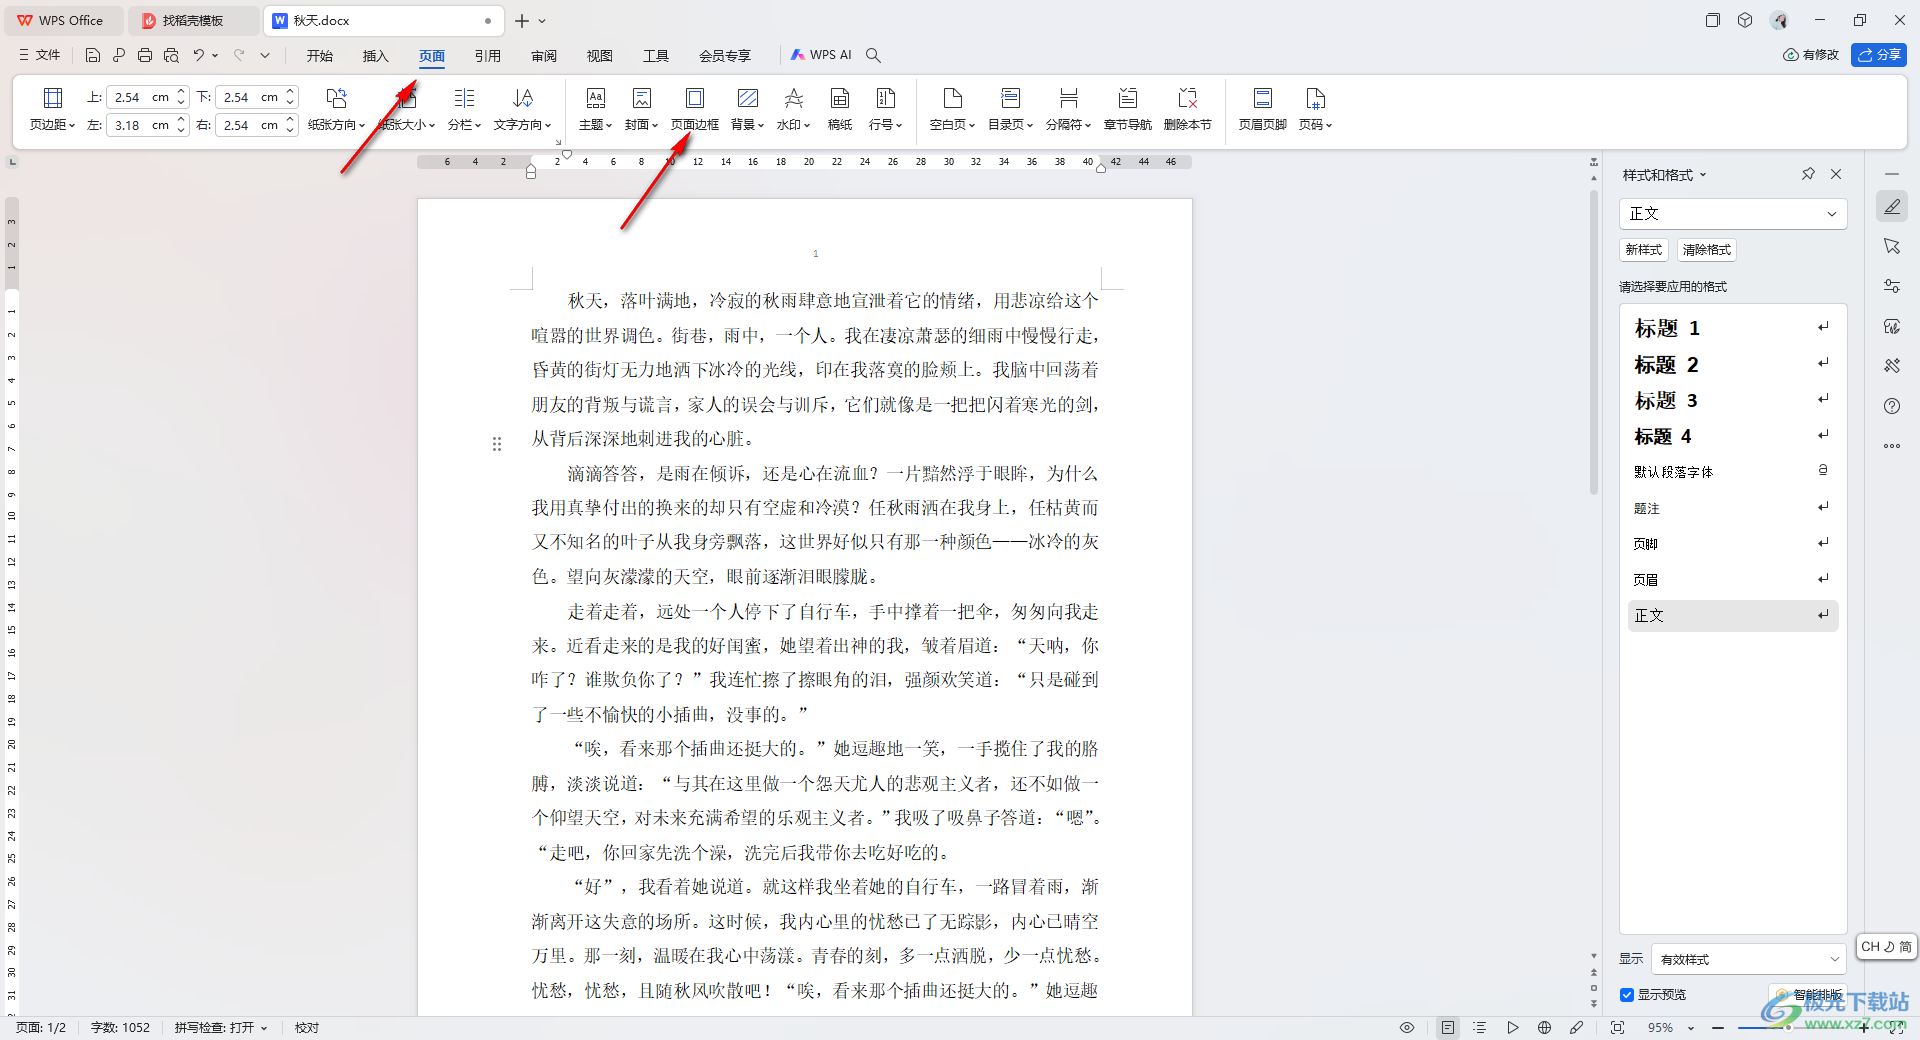Open the 有效样式 display dropdown
1920x1040 pixels.
click(1747, 959)
